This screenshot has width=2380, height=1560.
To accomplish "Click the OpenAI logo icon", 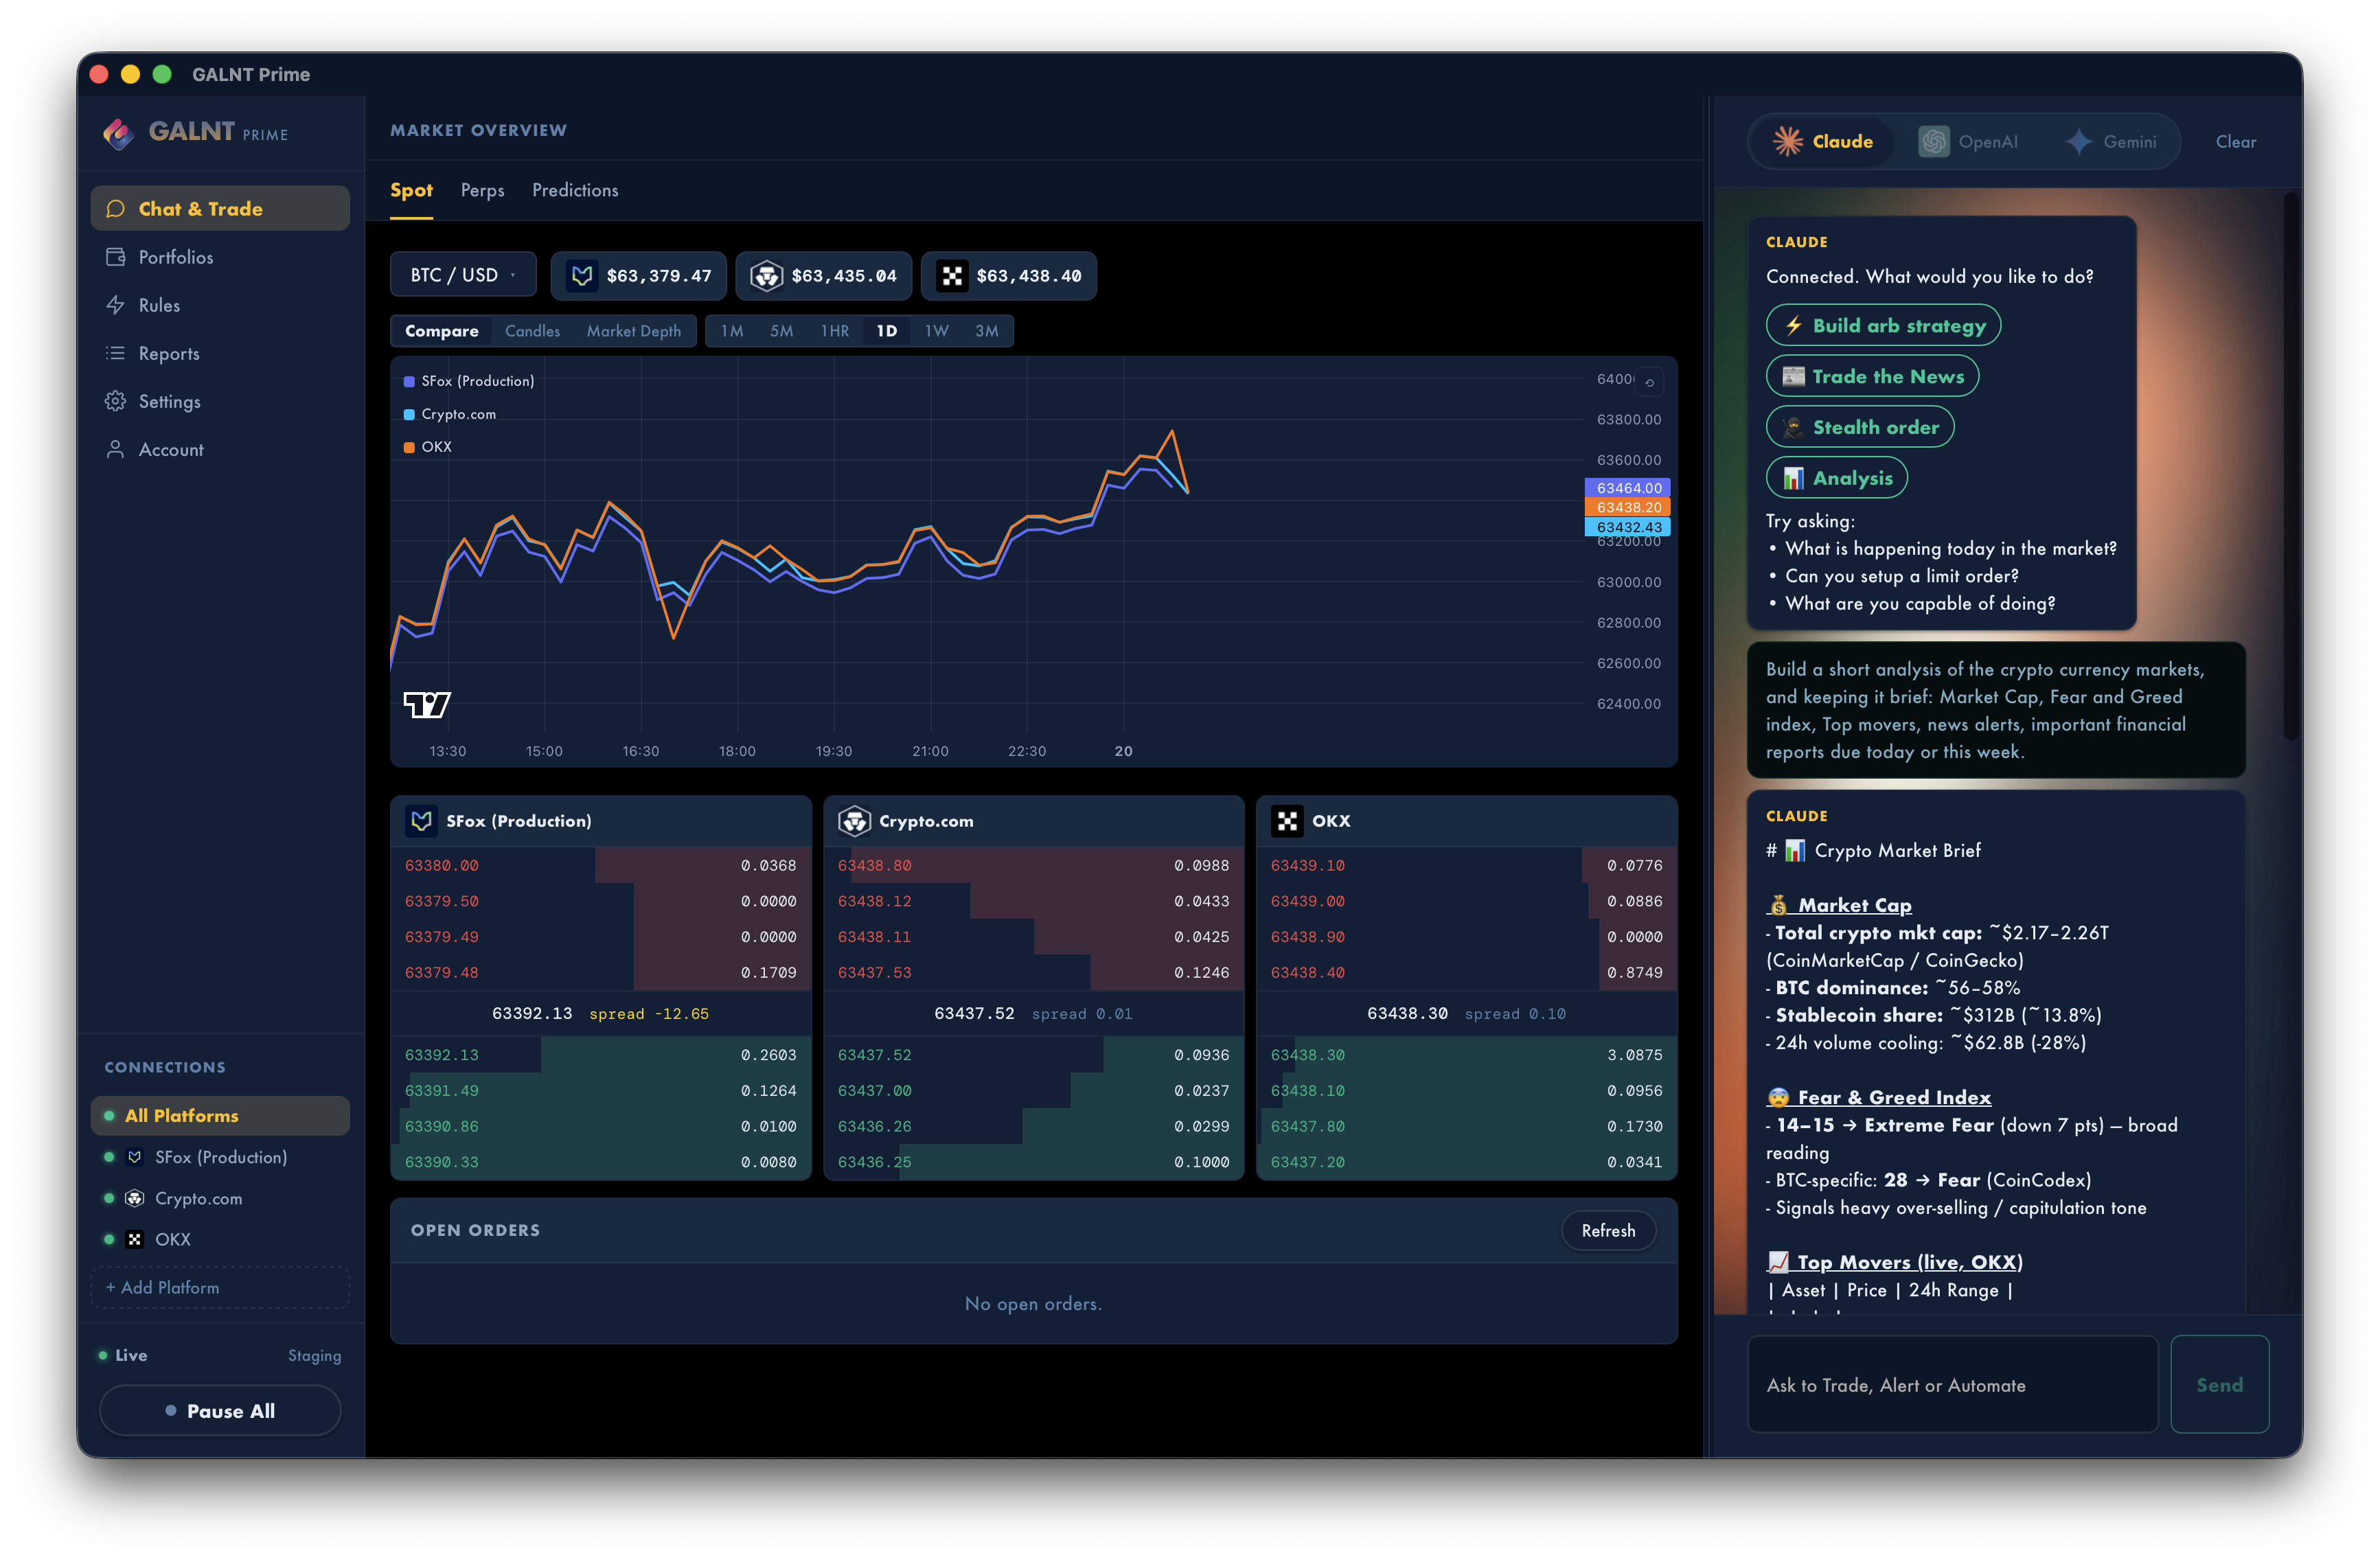I will pos(1933,142).
